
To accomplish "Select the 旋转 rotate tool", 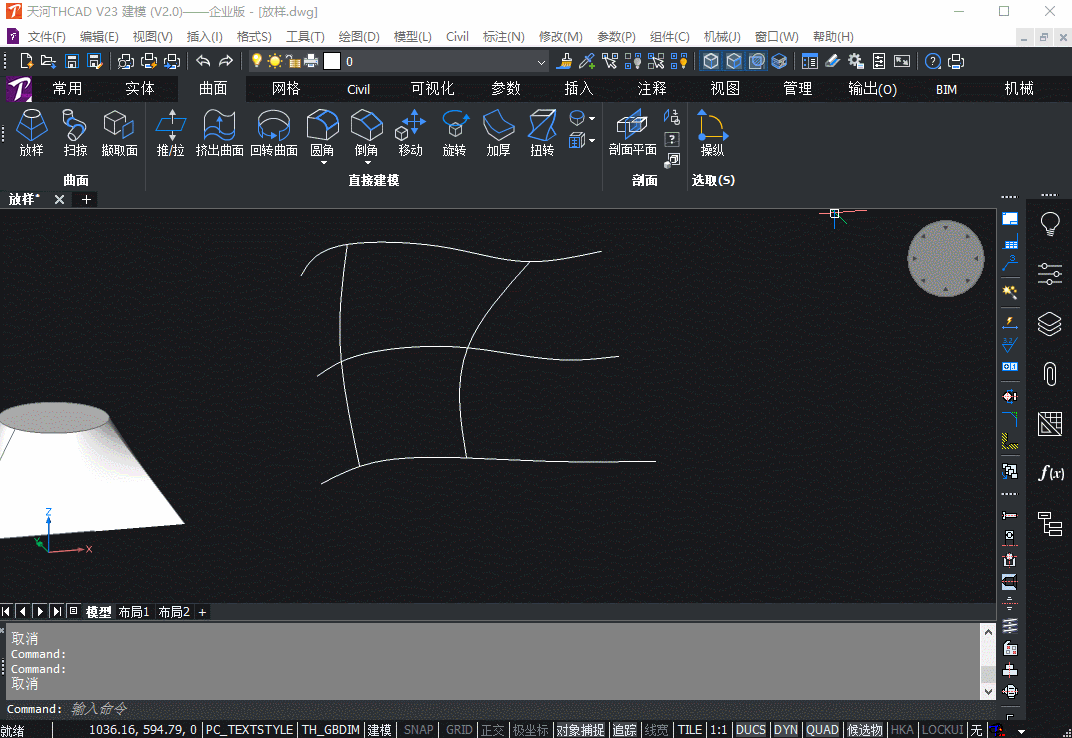I will coord(454,133).
